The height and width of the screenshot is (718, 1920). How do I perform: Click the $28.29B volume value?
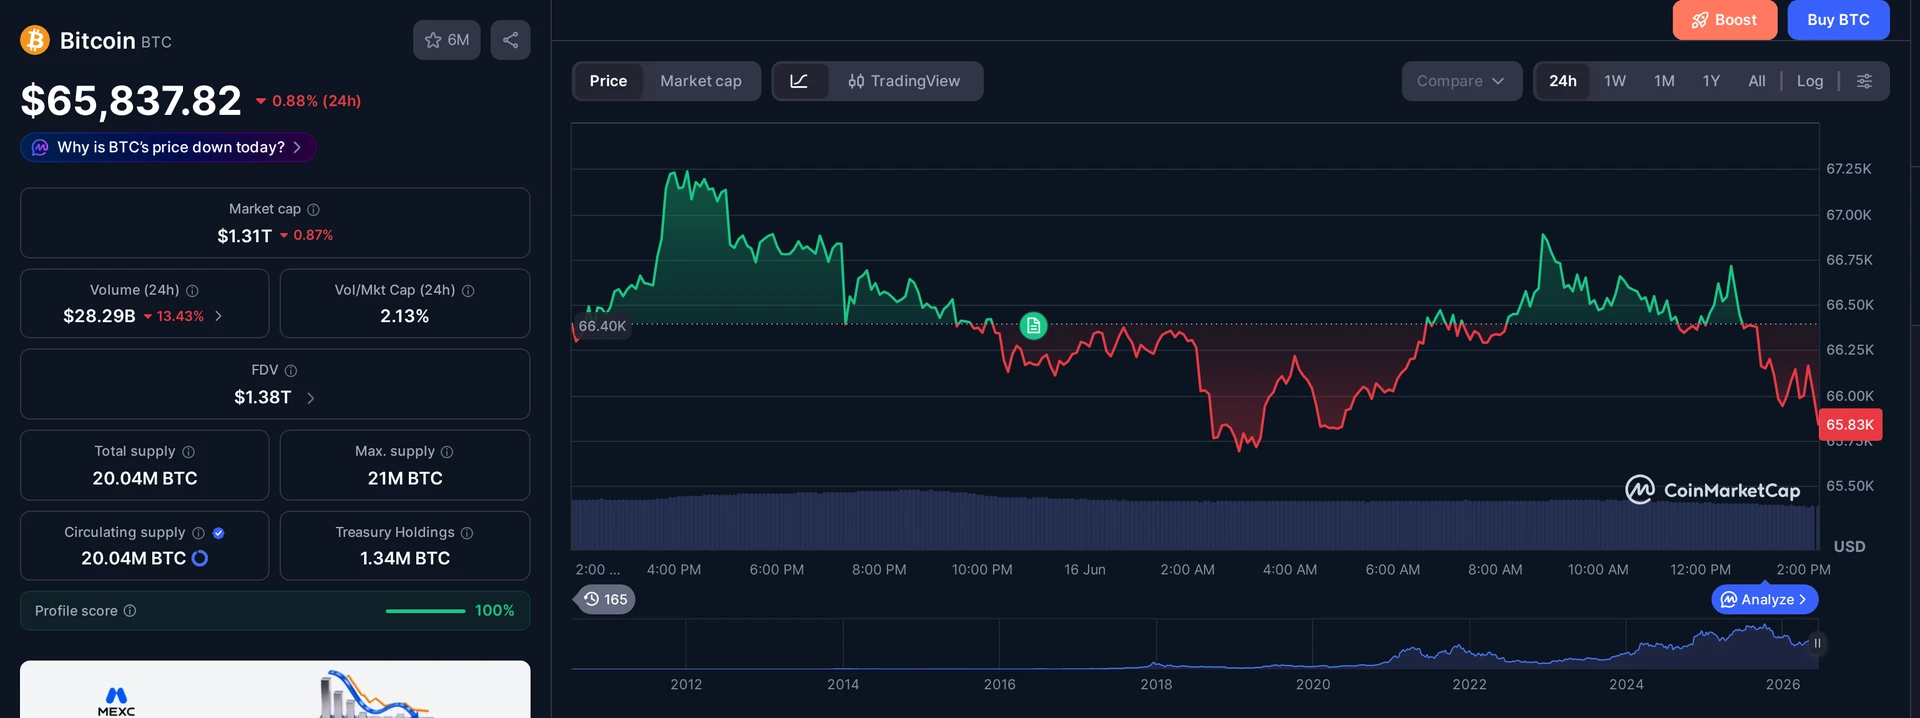coord(99,316)
